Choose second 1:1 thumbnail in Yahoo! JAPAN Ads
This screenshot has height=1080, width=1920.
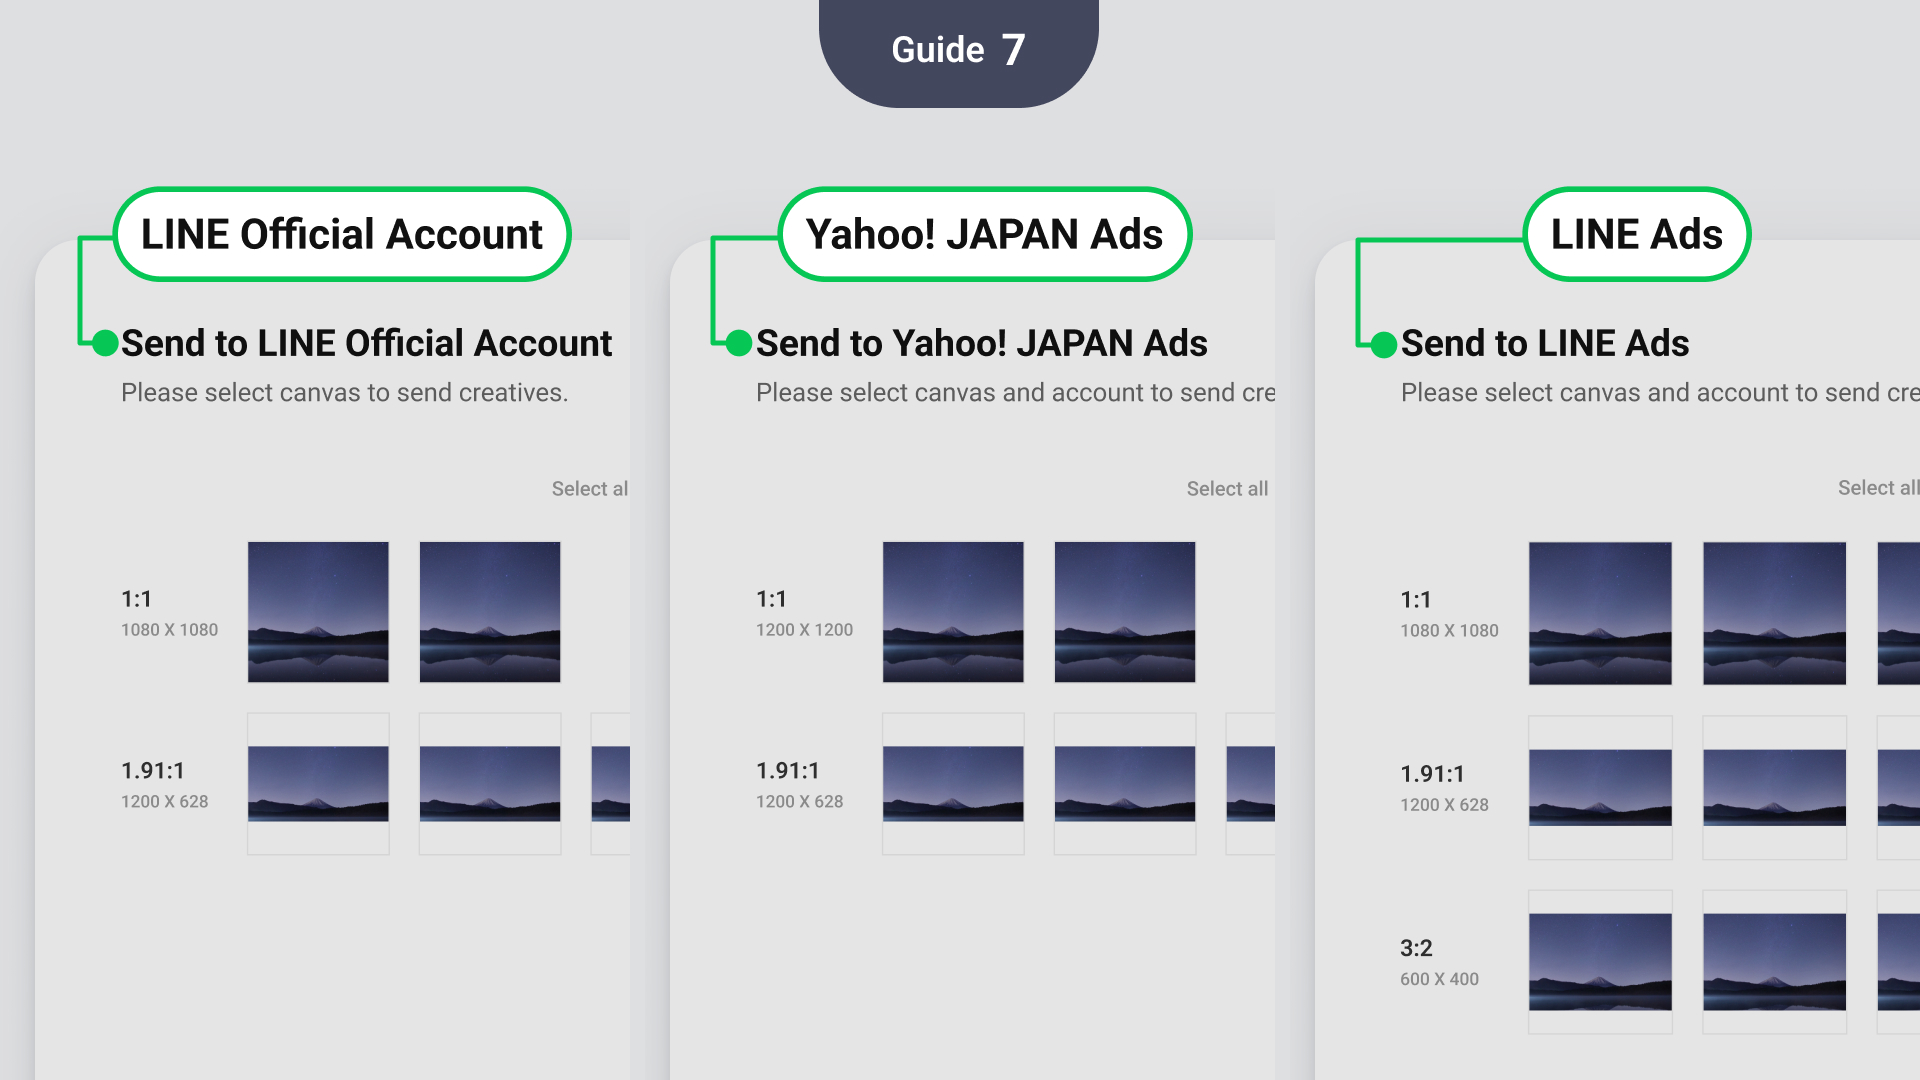click(x=1125, y=612)
